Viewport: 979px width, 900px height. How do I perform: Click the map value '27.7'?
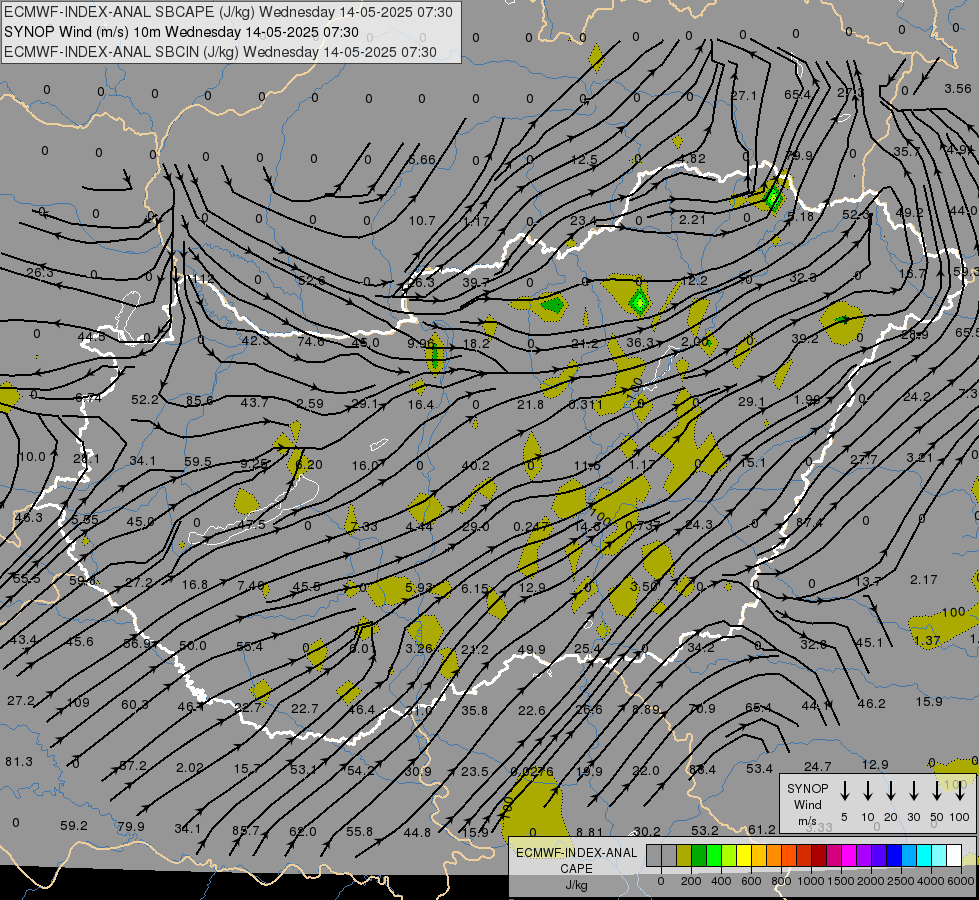click(x=864, y=459)
